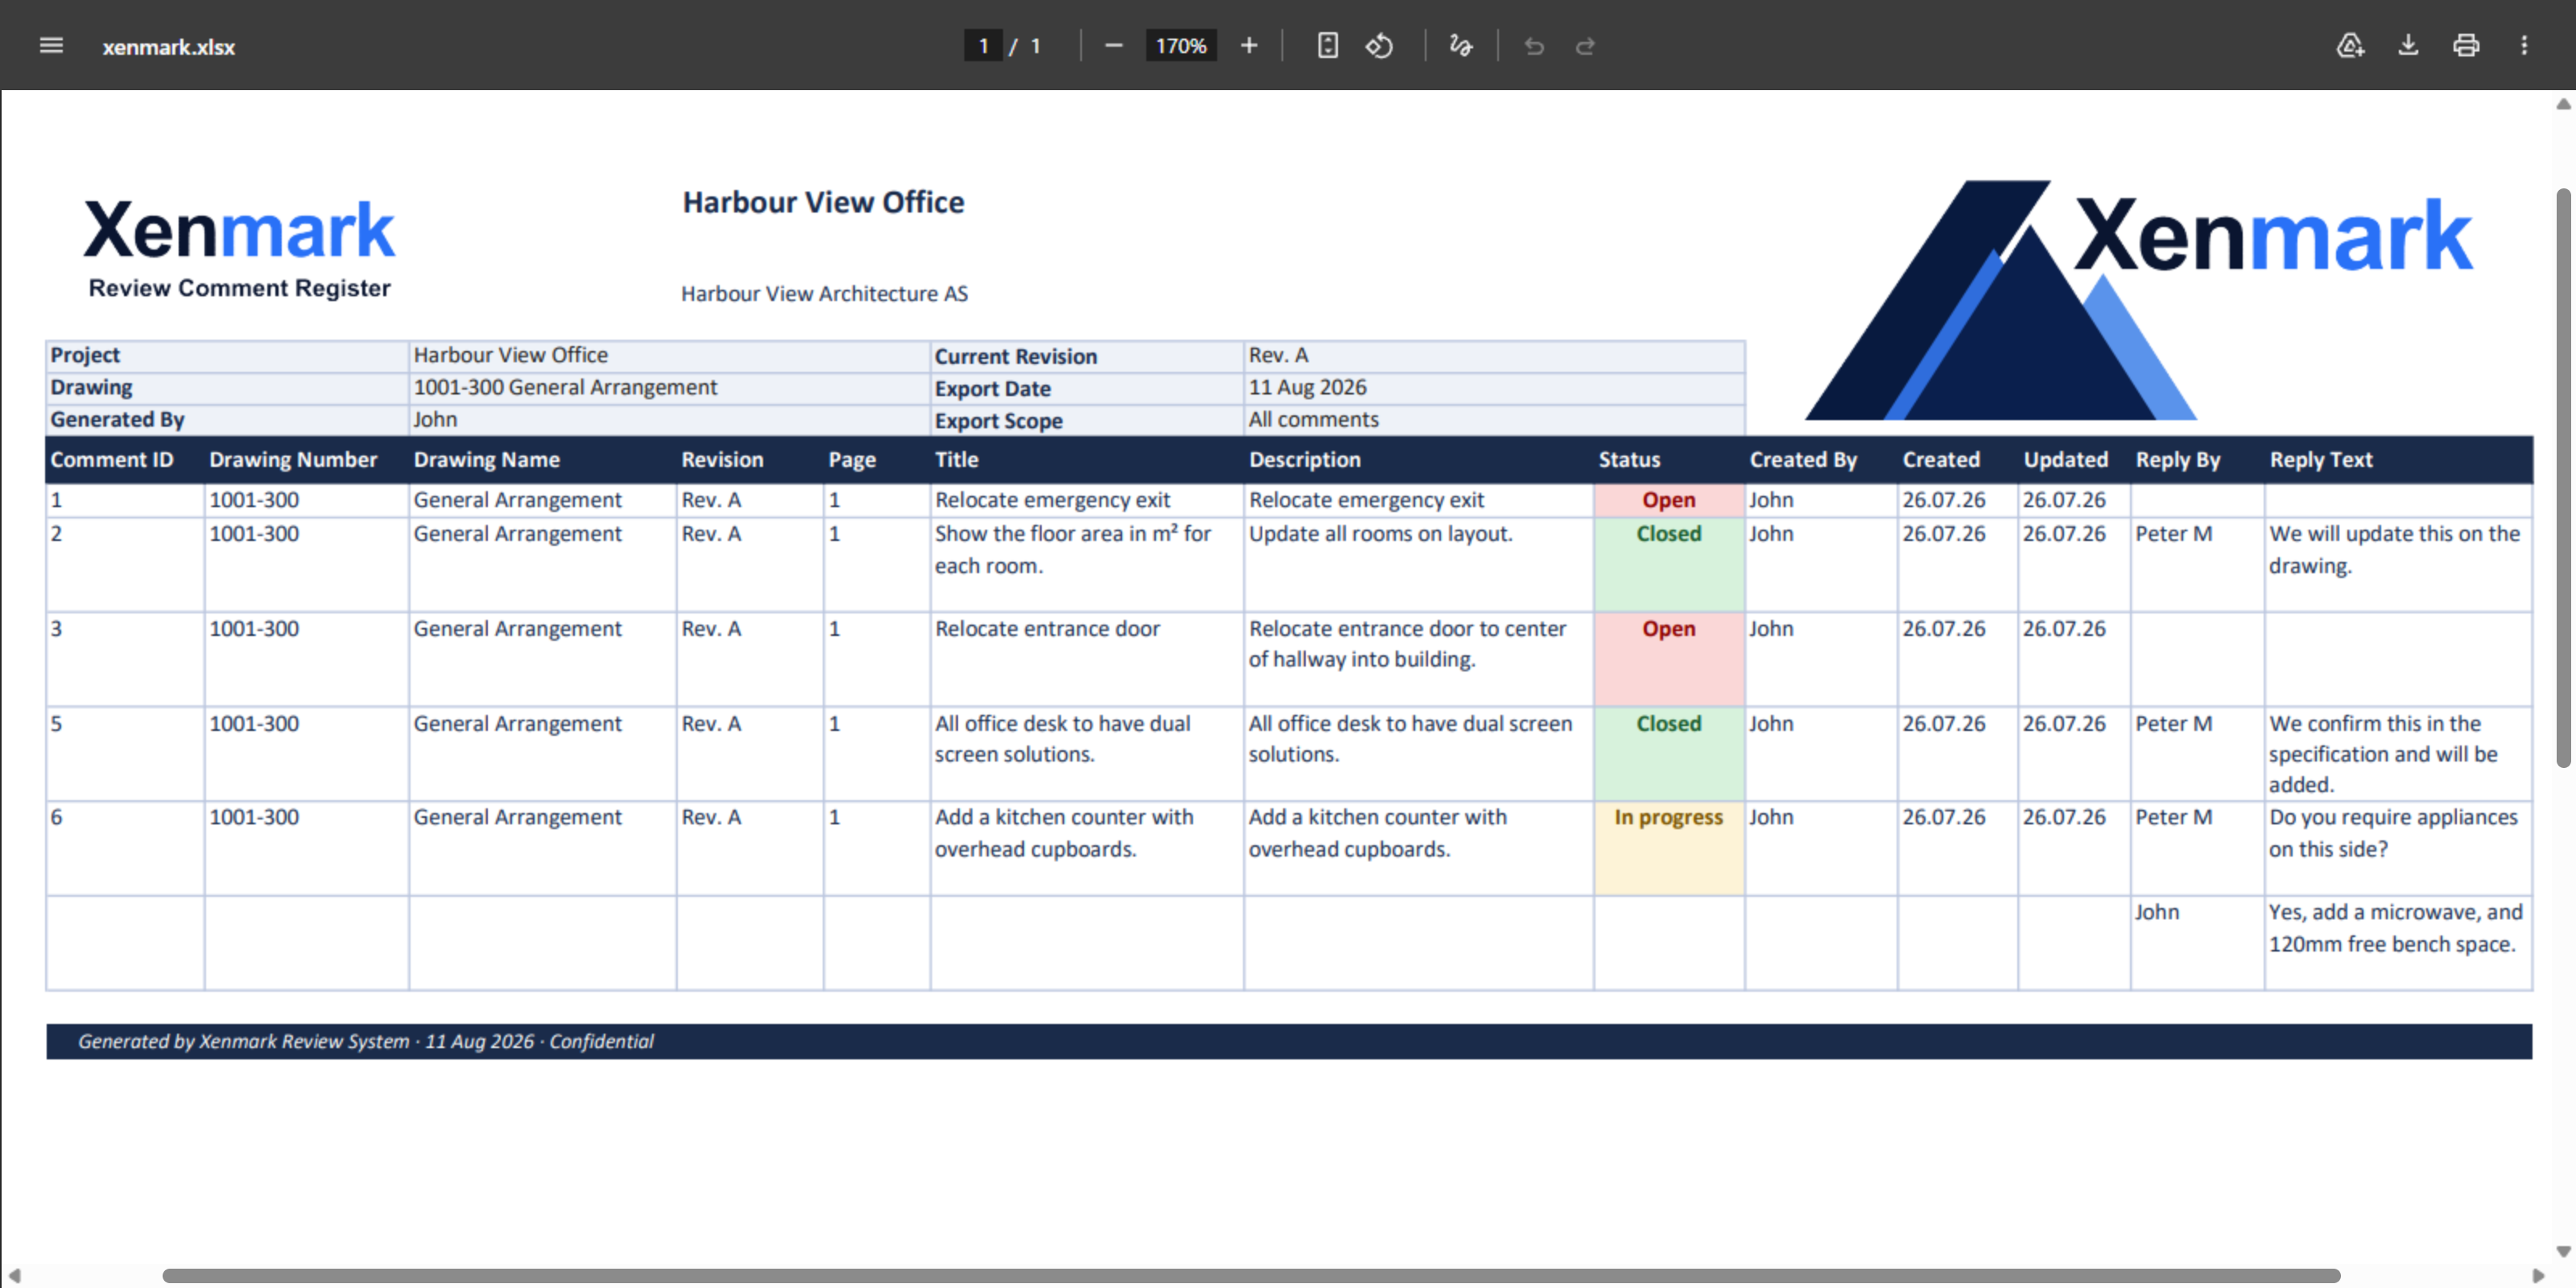
Task: Click 'Update all rooms on layout.' description
Action: 1380,533
